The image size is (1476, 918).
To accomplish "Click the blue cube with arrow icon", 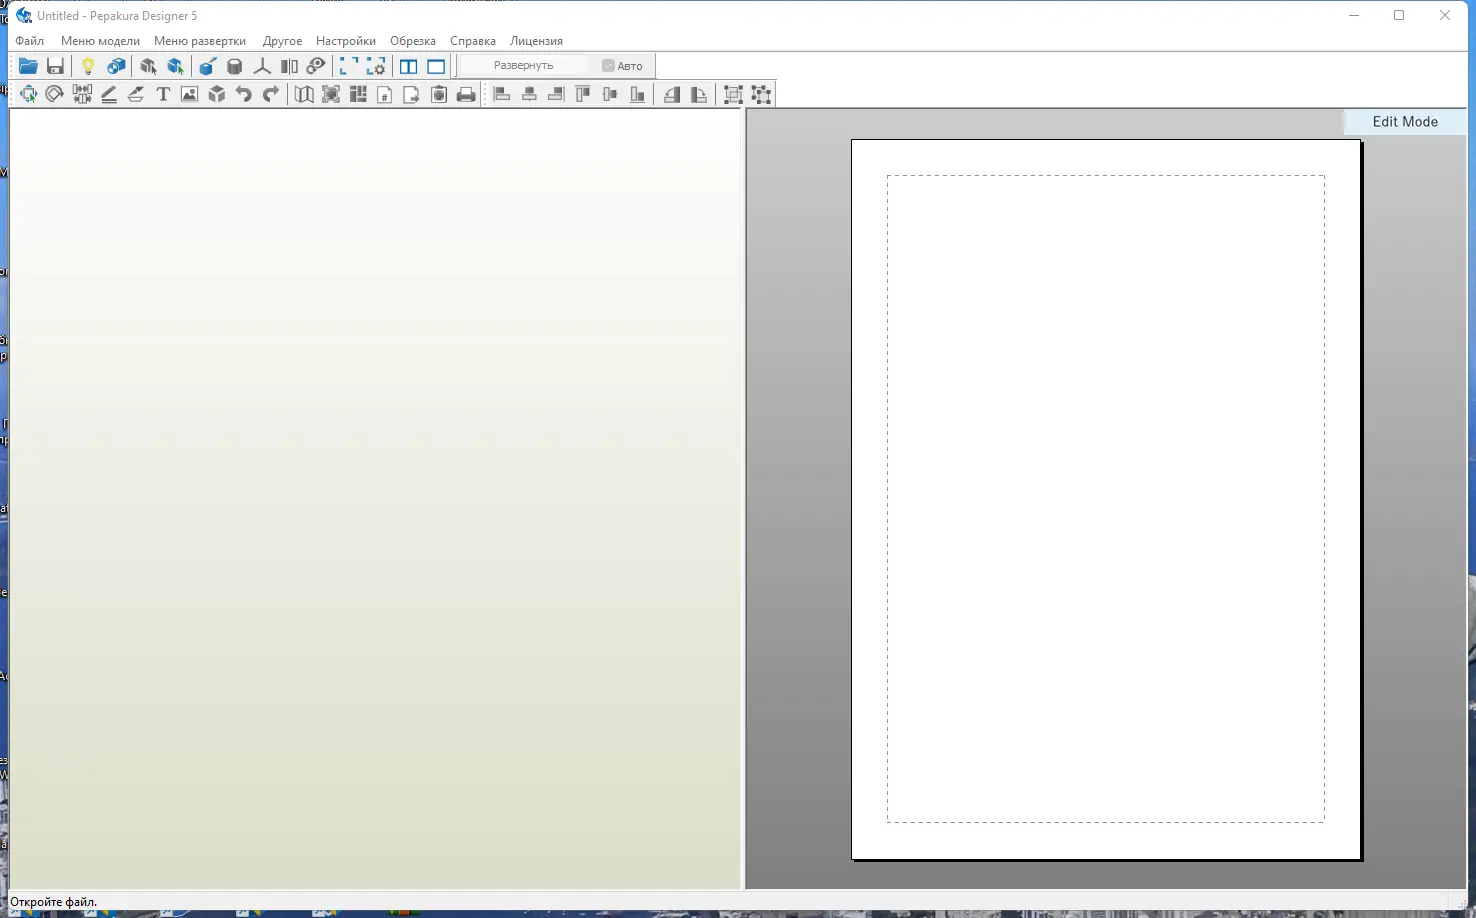I will (x=207, y=66).
